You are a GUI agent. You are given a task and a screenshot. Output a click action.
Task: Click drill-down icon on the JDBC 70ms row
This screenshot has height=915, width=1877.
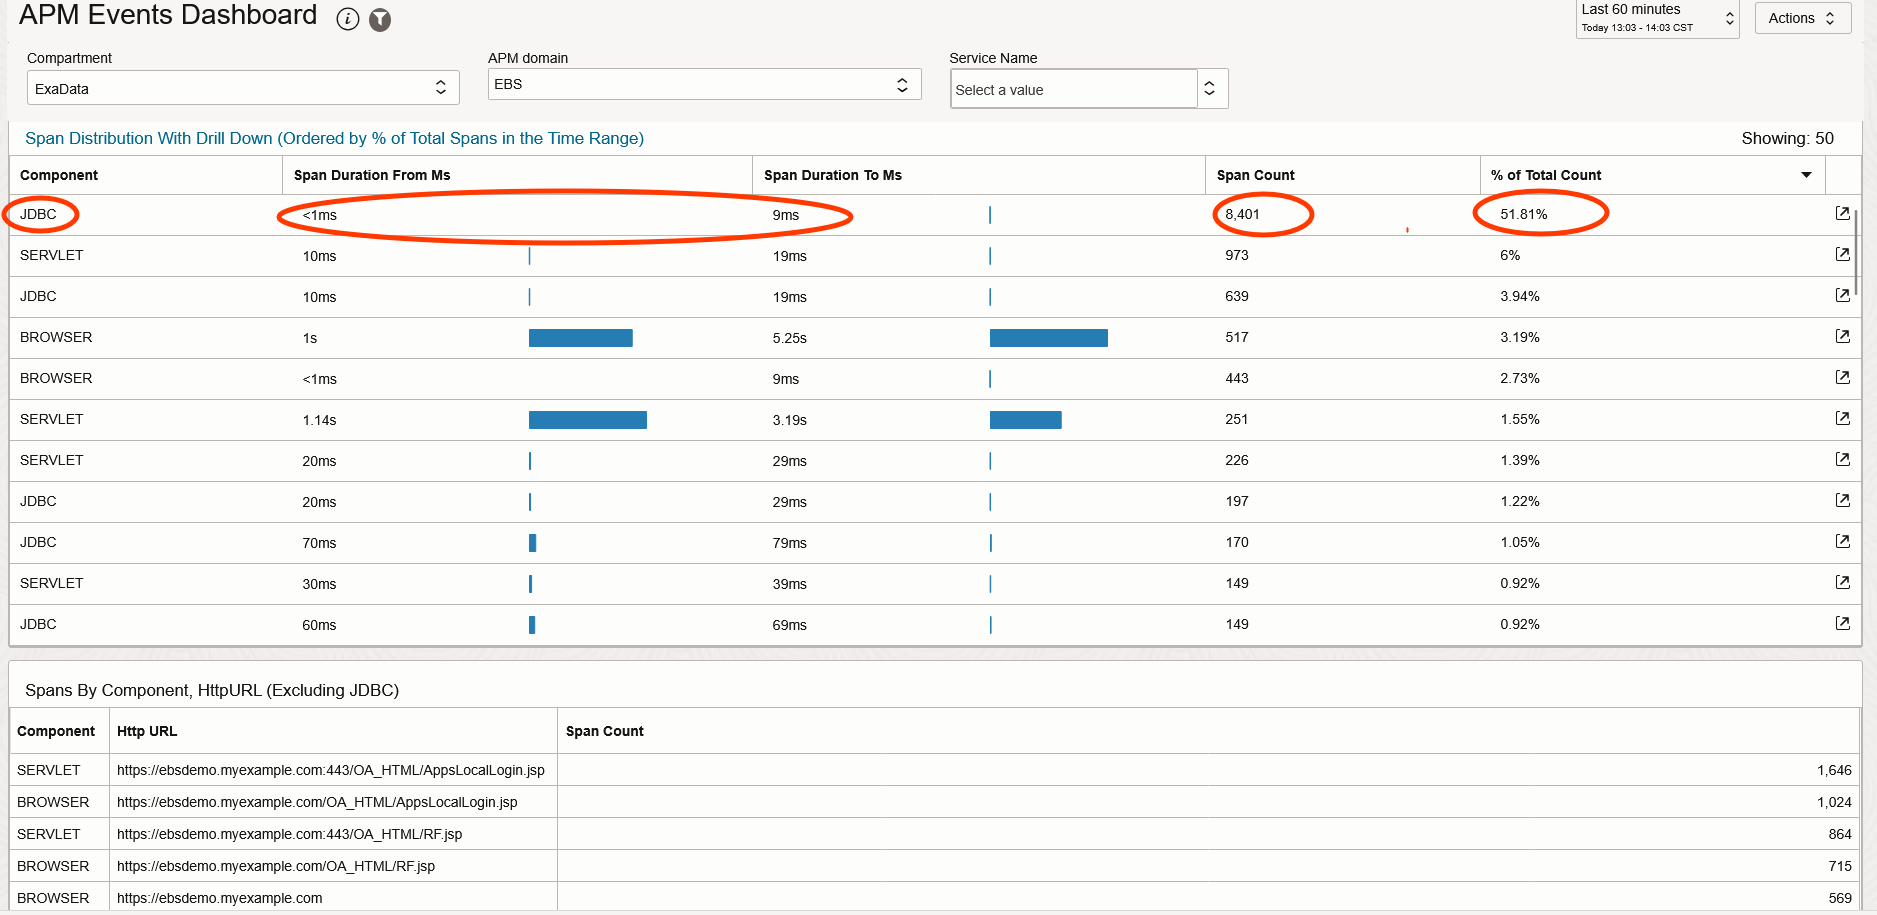(x=1842, y=542)
